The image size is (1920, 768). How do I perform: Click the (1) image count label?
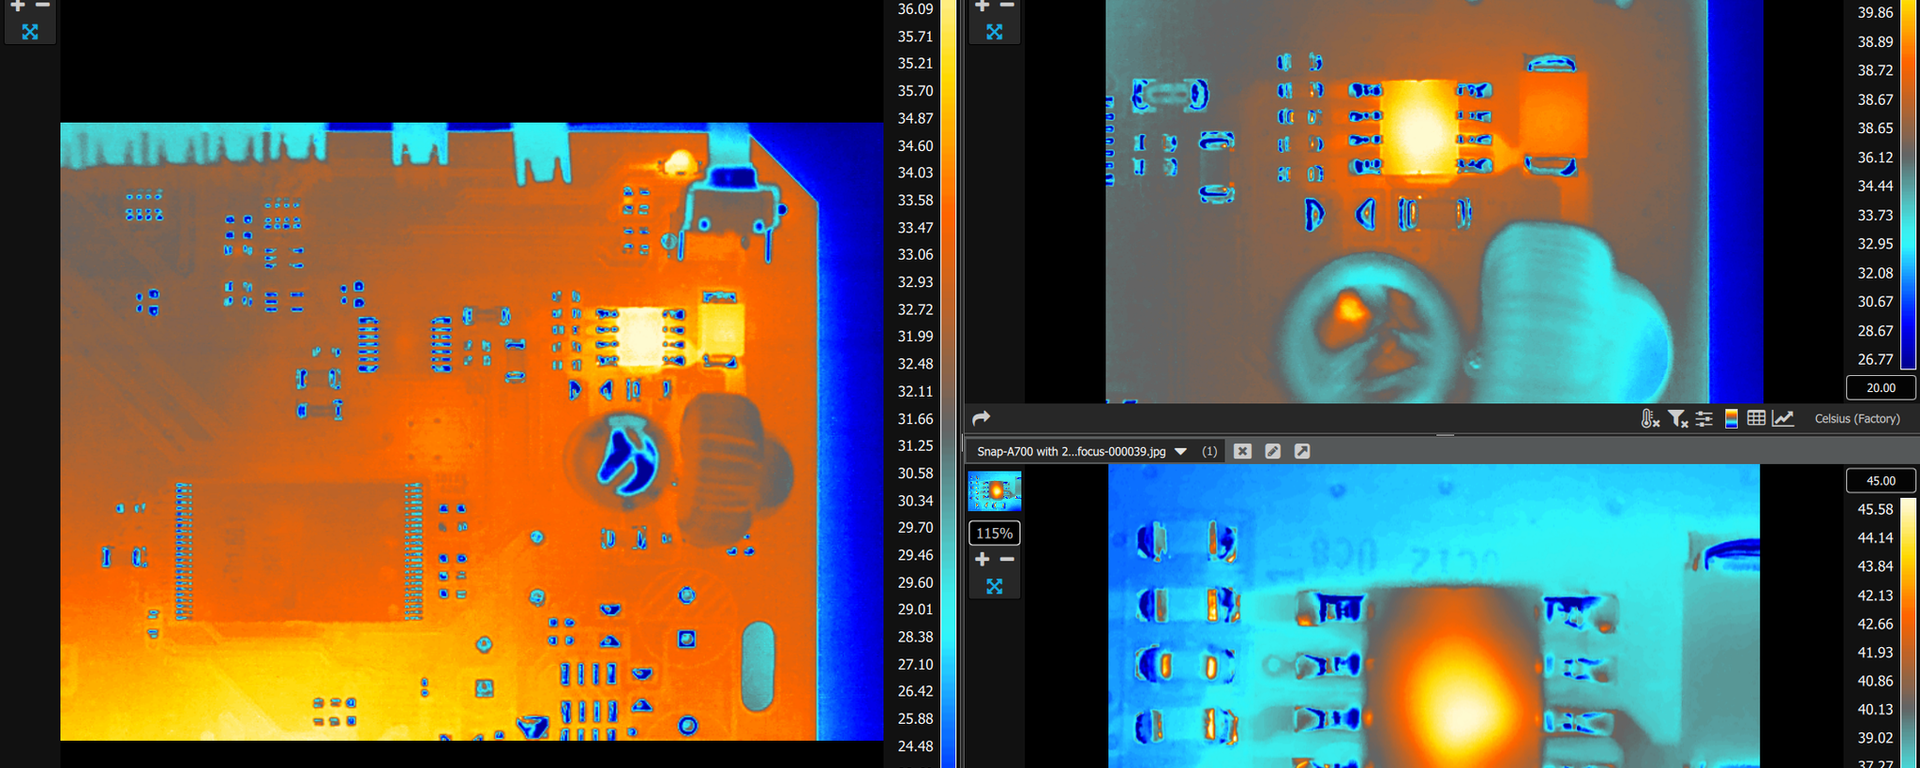(x=1209, y=452)
